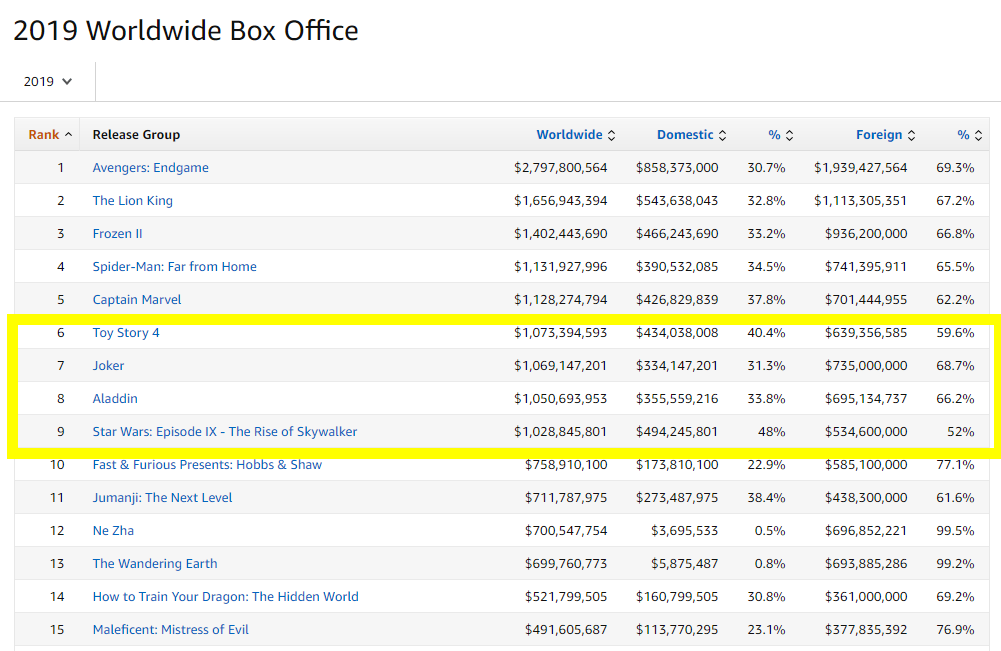
Task: Visit The Wandering Earth page
Action: pos(155,564)
